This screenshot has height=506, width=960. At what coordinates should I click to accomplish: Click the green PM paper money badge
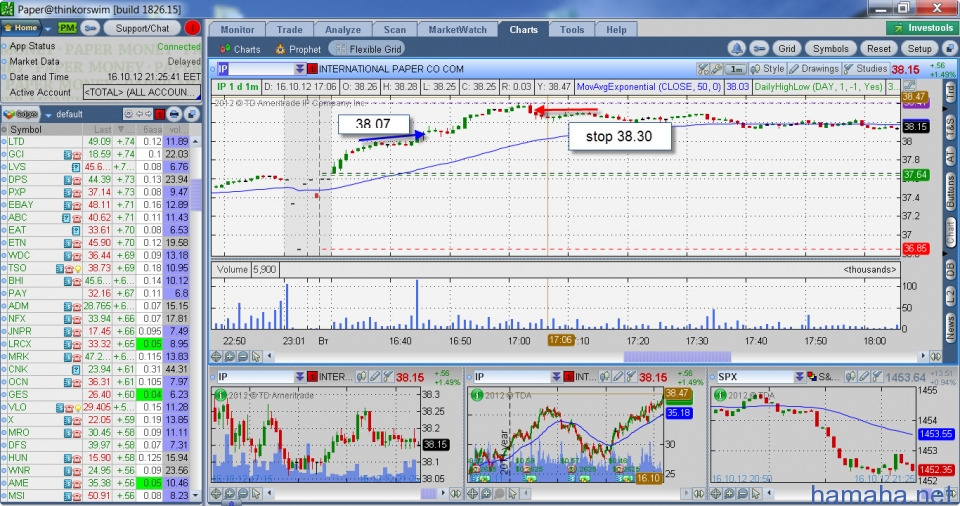tap(67, 28)
